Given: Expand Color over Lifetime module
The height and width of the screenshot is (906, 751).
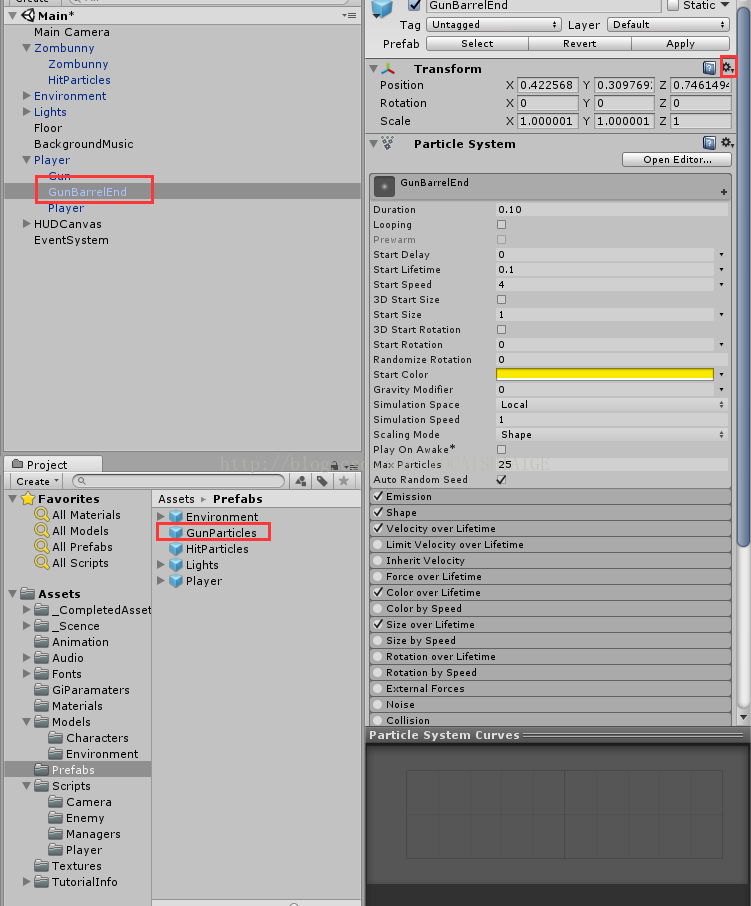Looking at the screenshot, I should click(x=550, y=592).
